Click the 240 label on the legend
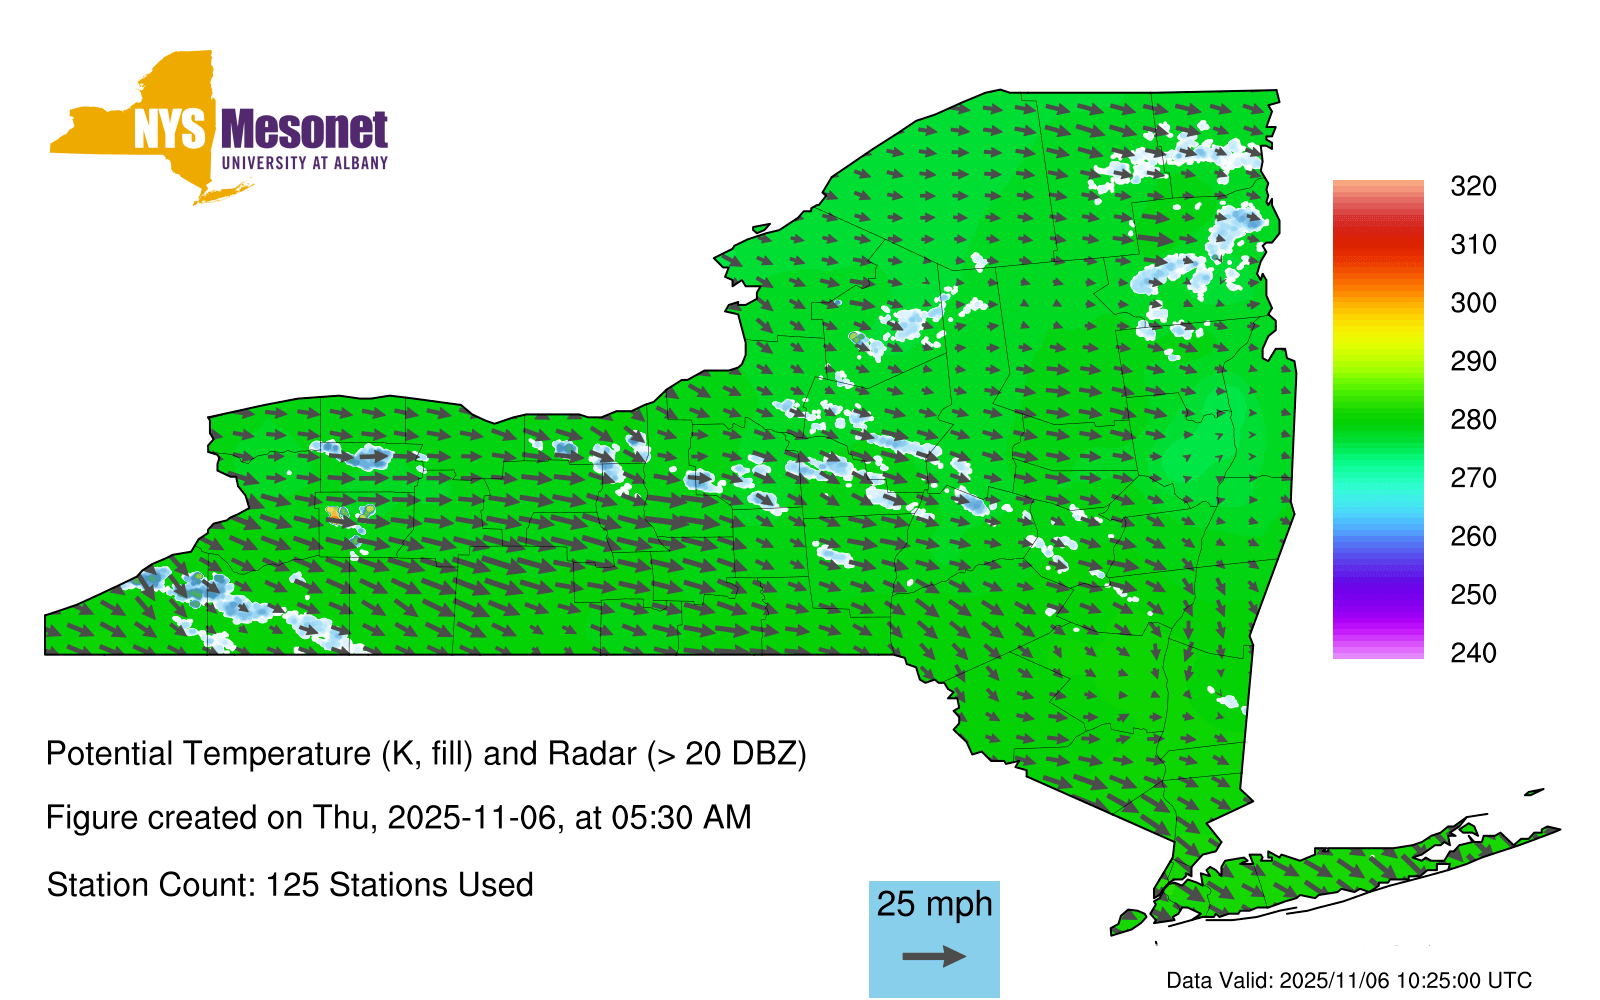The width and height of the screenshot is (1600, 1000). coord(1473,653)
